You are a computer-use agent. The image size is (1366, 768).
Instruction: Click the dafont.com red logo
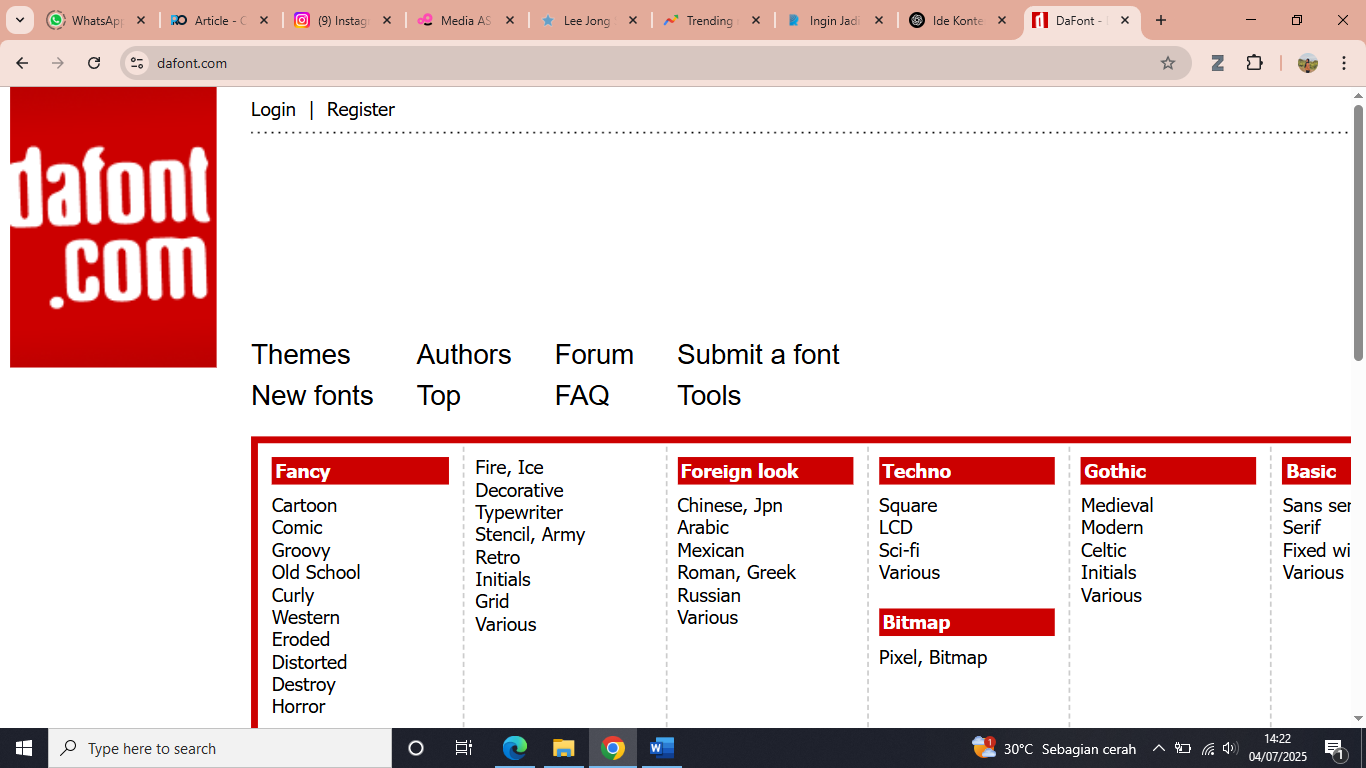(x=113, y=227)
